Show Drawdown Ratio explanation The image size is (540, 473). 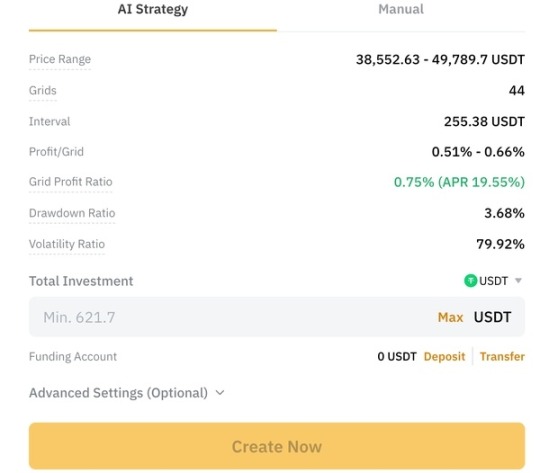click(72, 213)
